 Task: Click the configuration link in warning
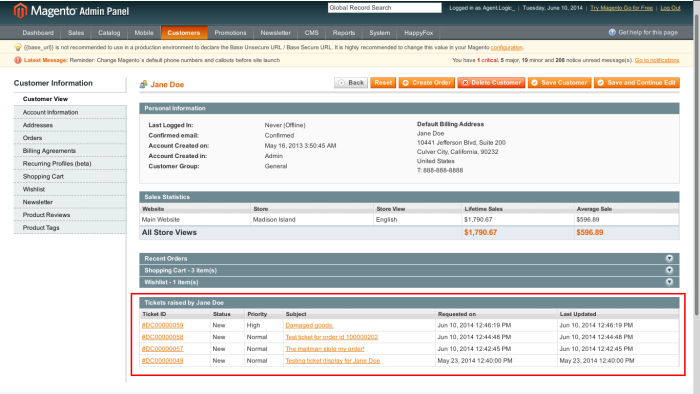[x=507, y=47]
